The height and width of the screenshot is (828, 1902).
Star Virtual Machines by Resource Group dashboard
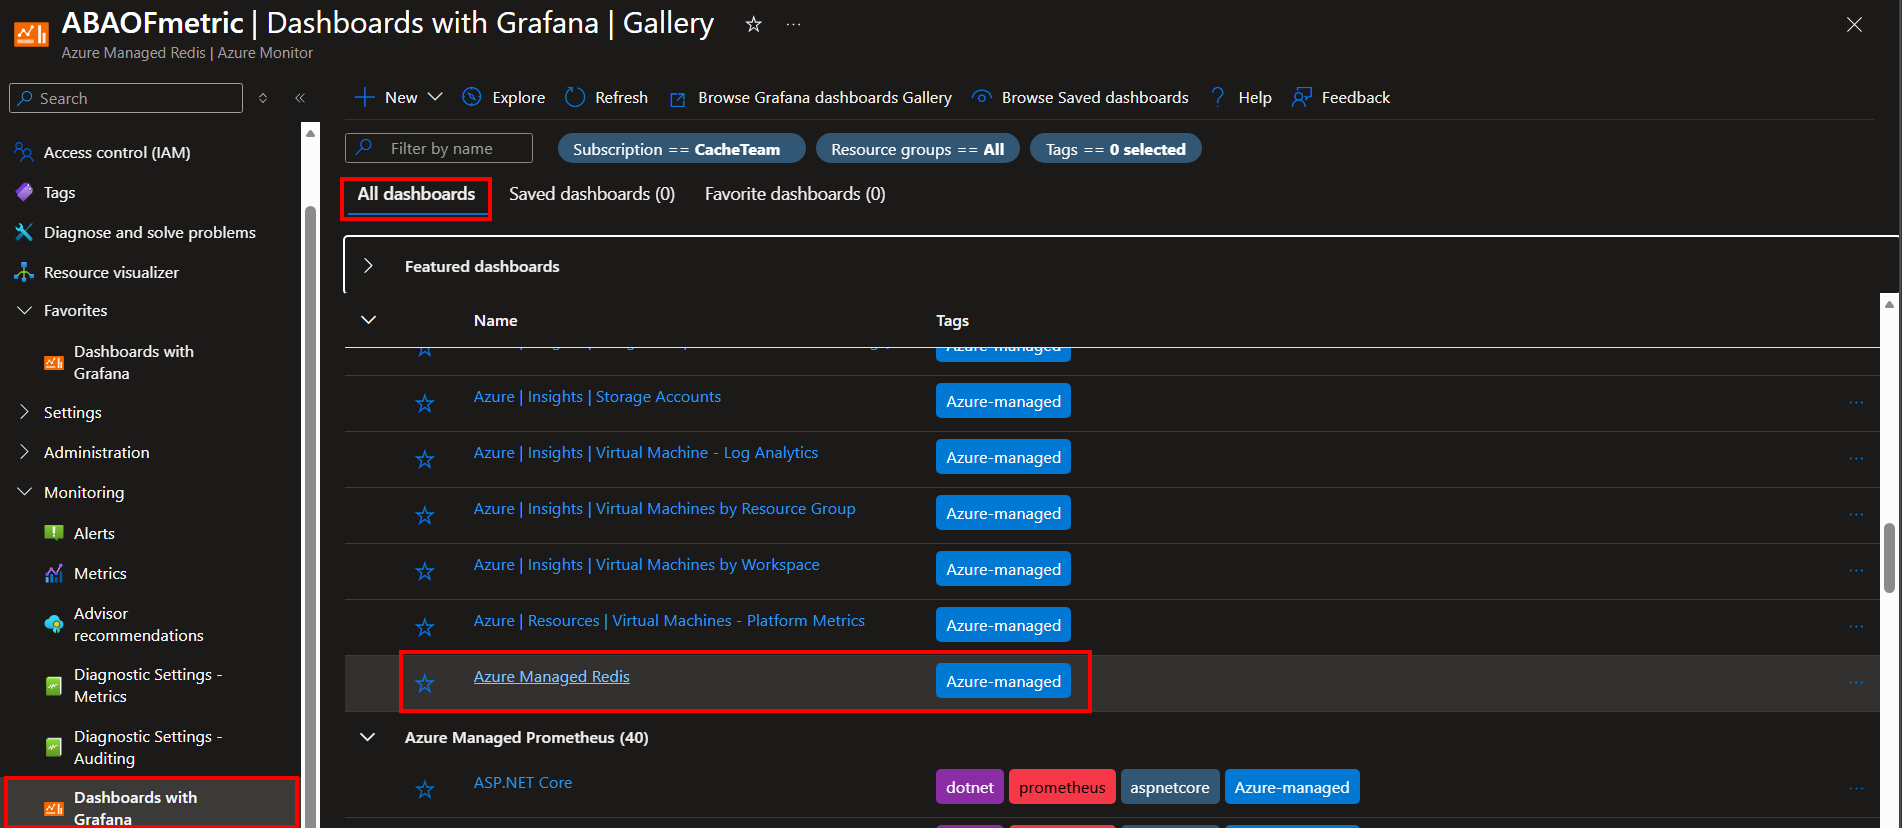tap(425, 515)
